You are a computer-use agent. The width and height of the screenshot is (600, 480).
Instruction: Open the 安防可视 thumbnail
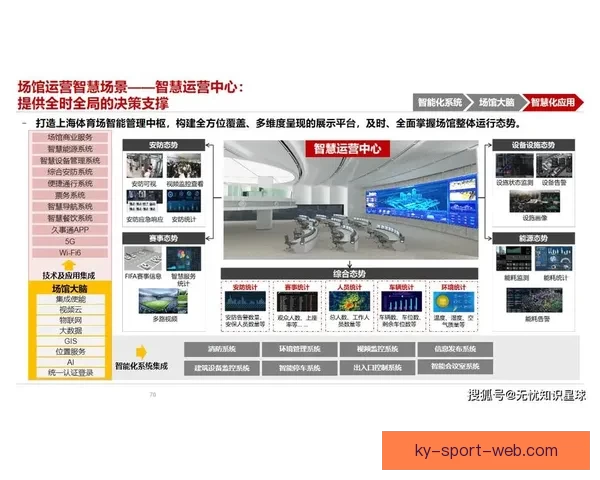tap(144, 166)
